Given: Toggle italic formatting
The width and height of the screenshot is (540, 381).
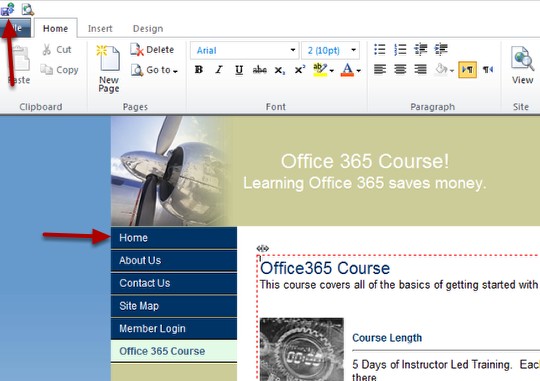Looking at the screenshot, I should click(219, 70).
